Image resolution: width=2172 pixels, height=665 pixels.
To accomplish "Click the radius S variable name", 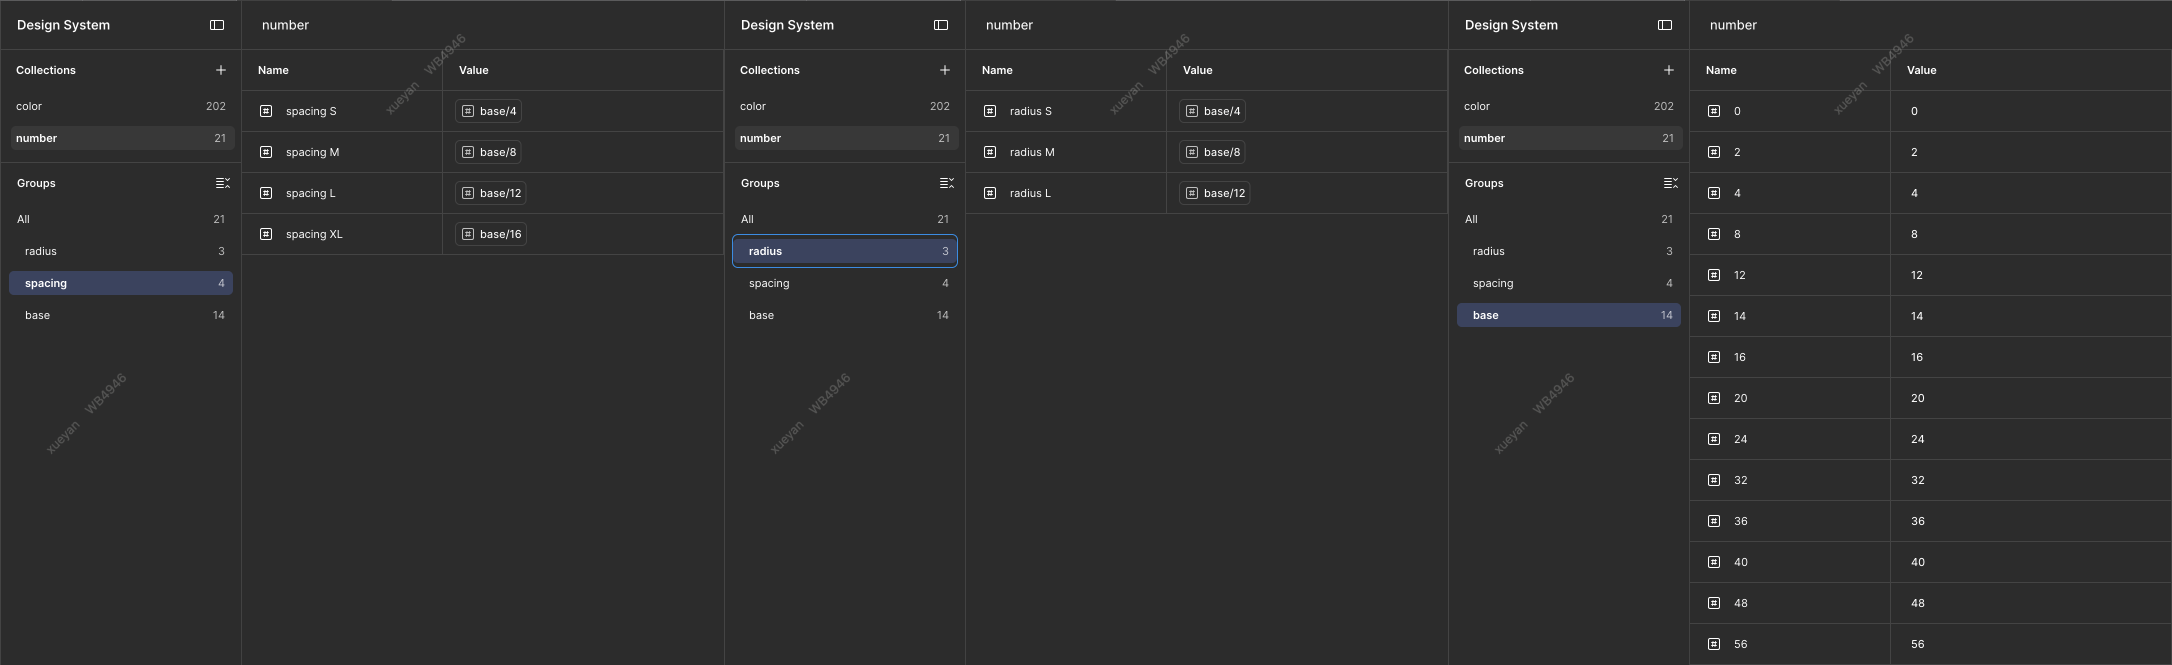I will 1031,111.
